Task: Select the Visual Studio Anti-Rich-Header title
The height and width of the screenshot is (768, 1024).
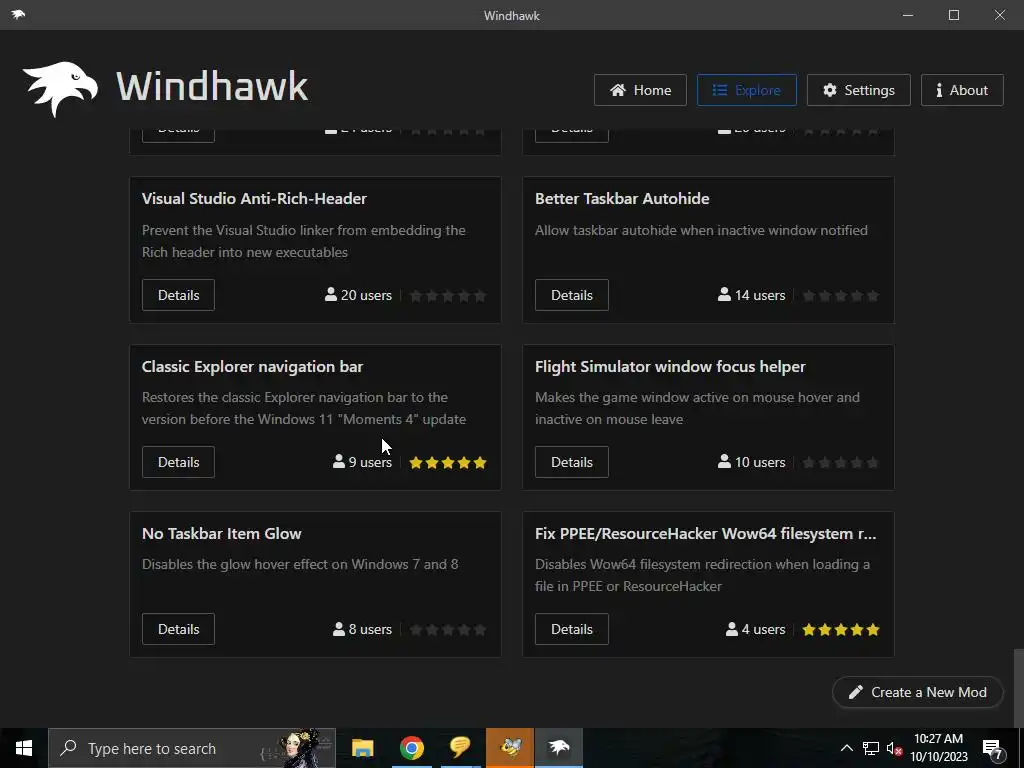Action: pos(254,199)
